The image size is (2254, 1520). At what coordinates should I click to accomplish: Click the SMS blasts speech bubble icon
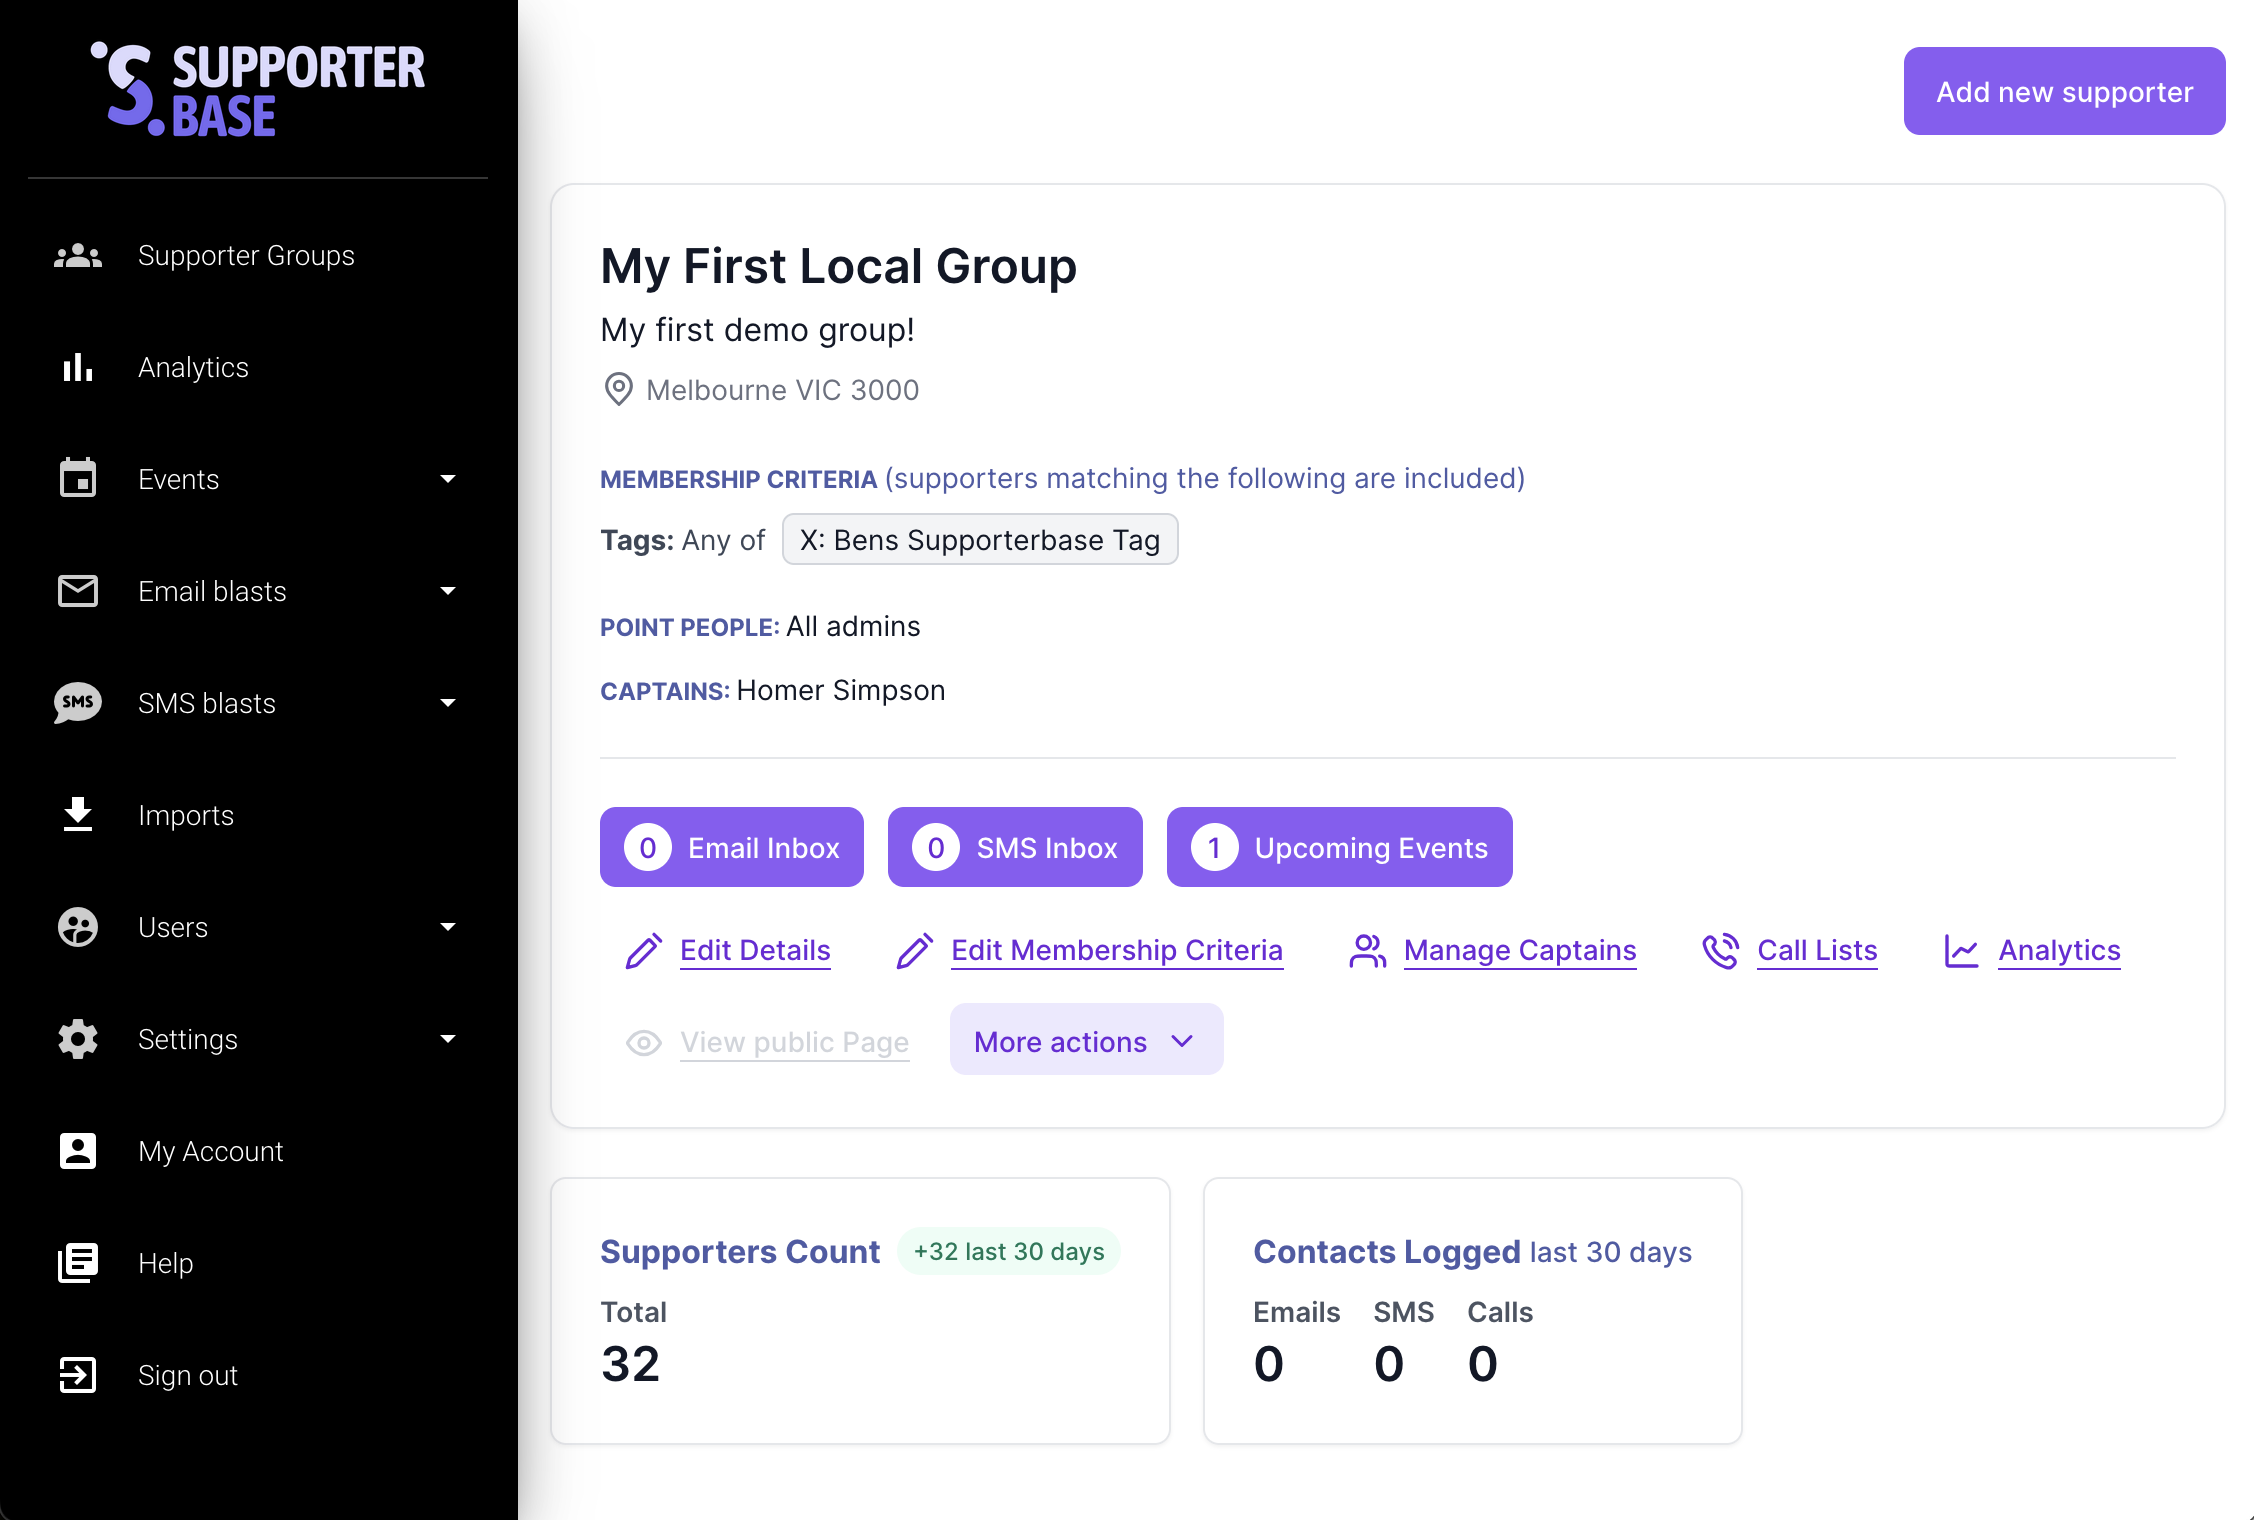pyautogui.click(x=78, y=703)
